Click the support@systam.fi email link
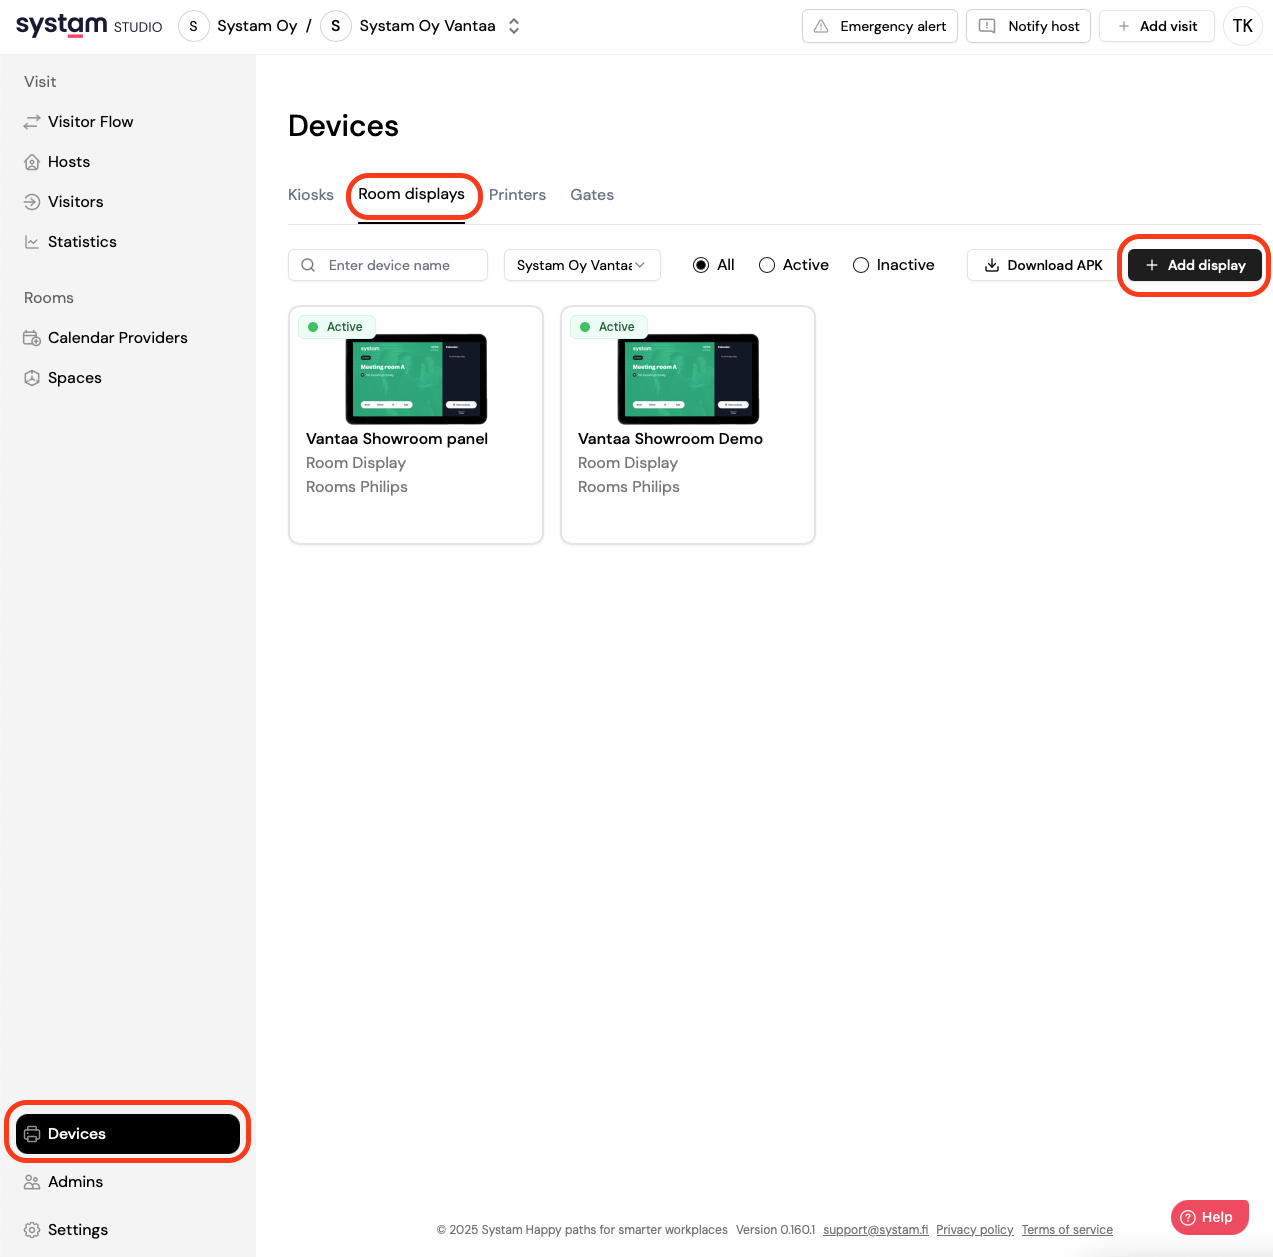This screenshot has height=1257, width=1273. click(x=875, y=1230)
